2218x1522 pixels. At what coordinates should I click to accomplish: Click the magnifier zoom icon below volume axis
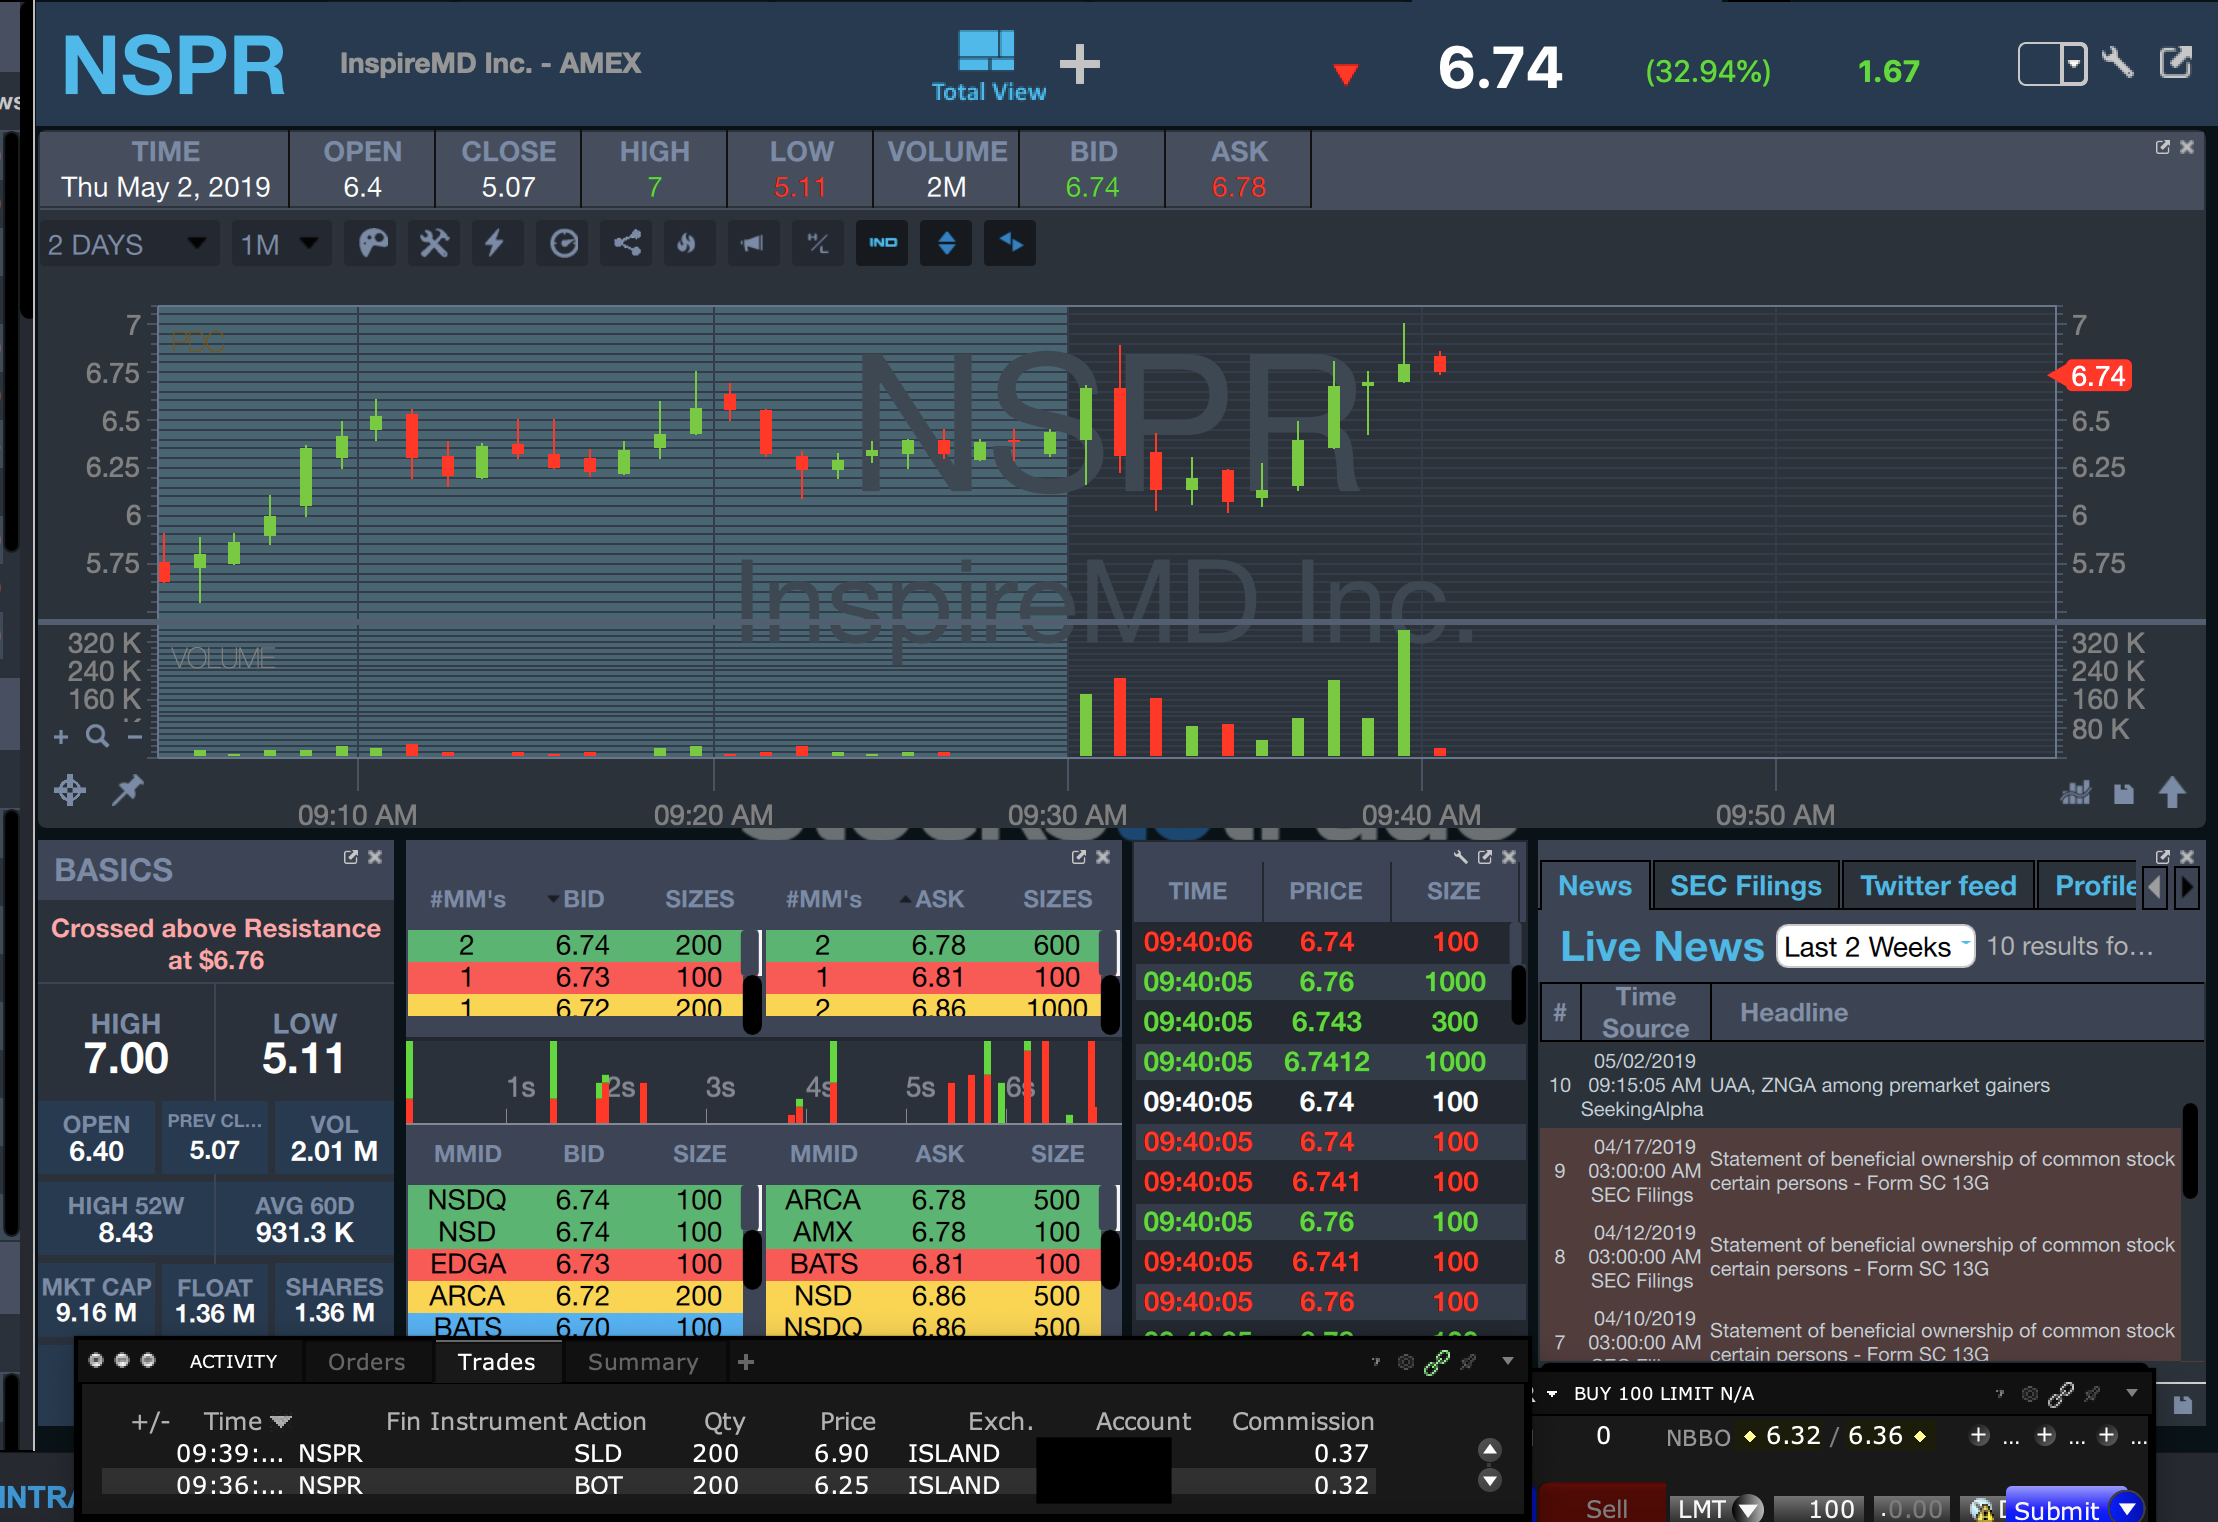click(97, 737)
